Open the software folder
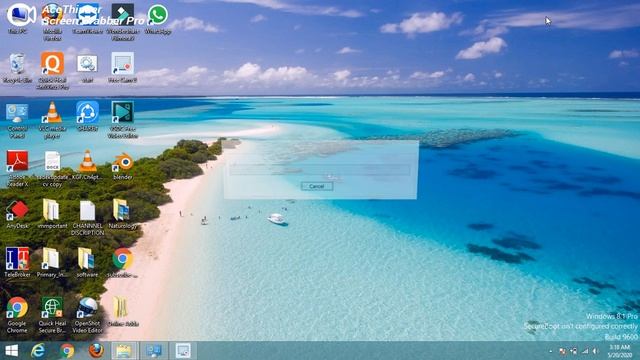Viewport: 640px width, 360px height. coord(87,259)
